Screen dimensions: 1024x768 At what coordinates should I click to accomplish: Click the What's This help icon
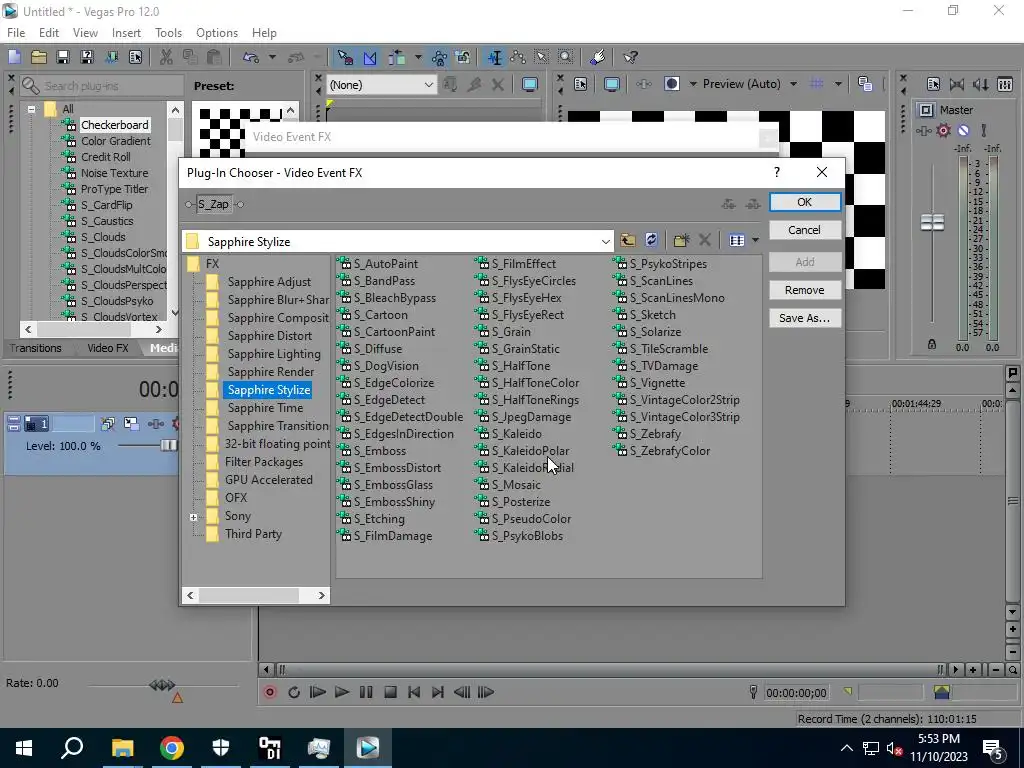point(630,57)
